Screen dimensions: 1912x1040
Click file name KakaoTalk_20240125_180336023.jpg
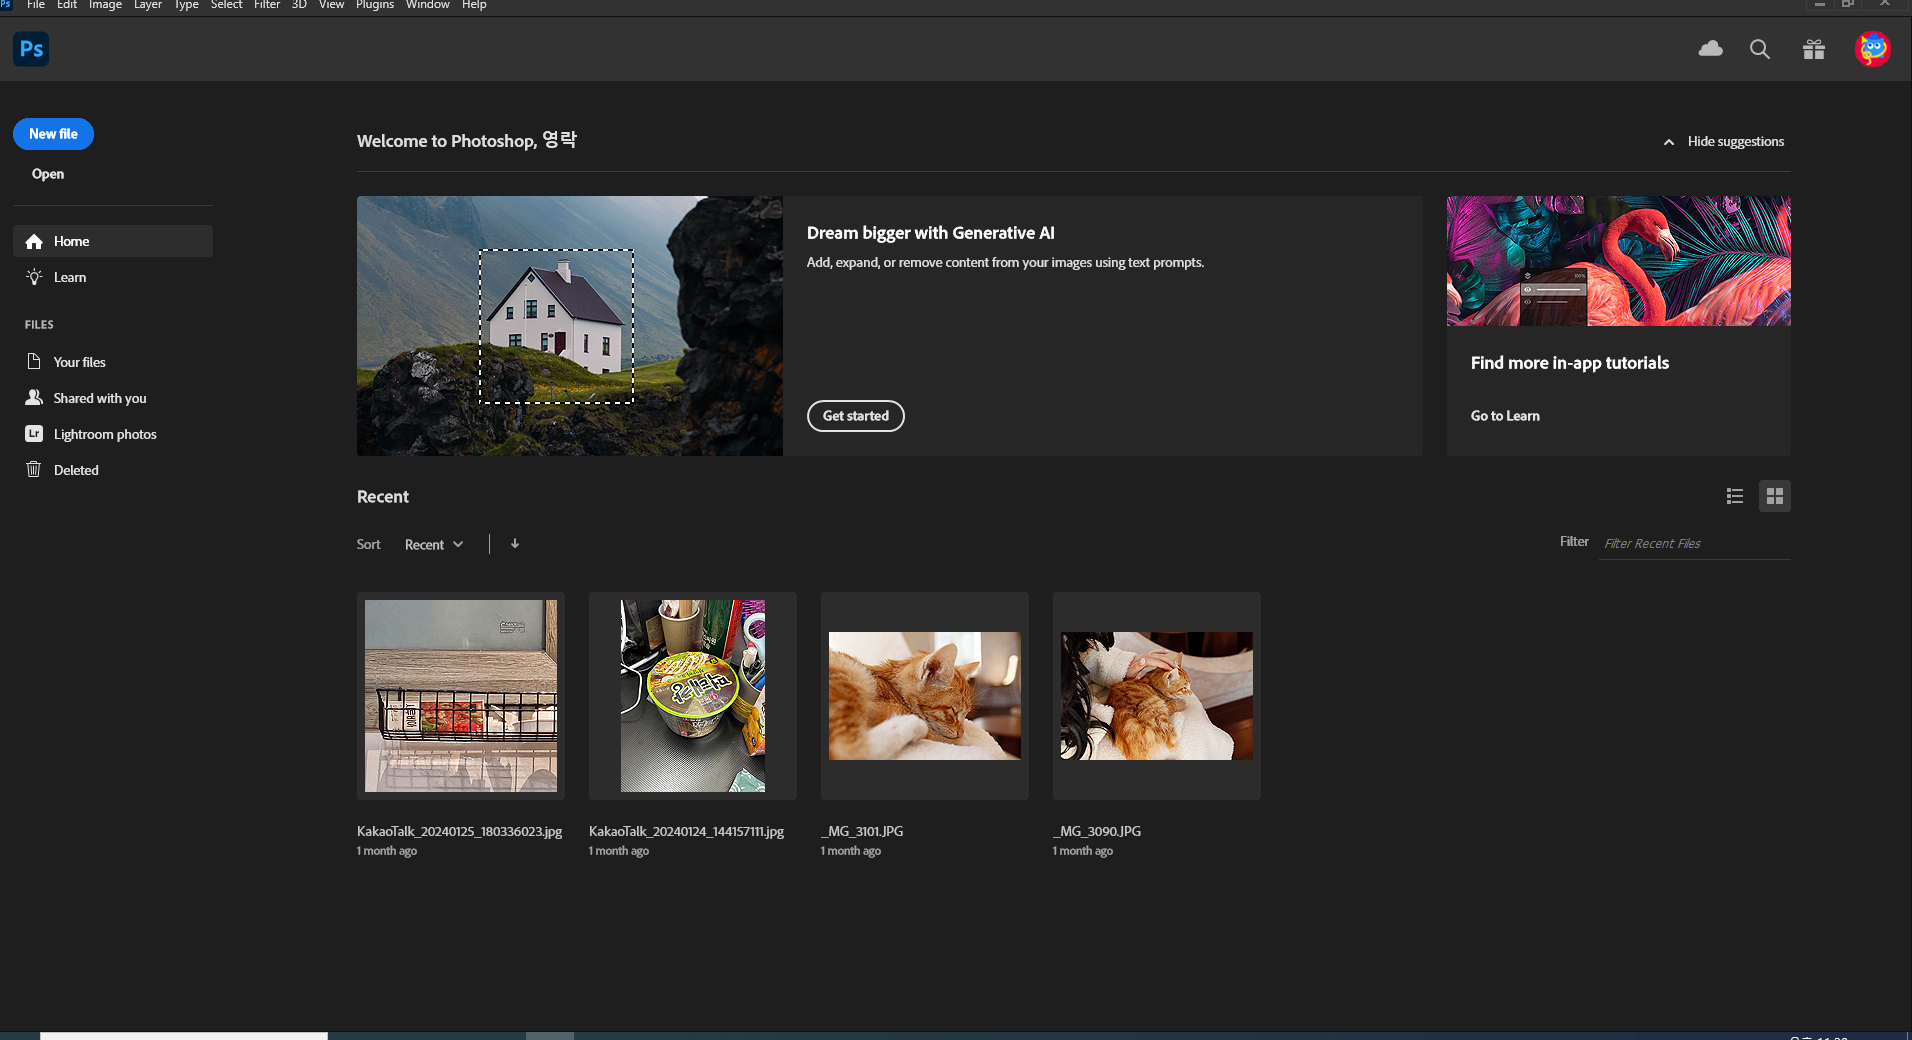tap(460, 831)
